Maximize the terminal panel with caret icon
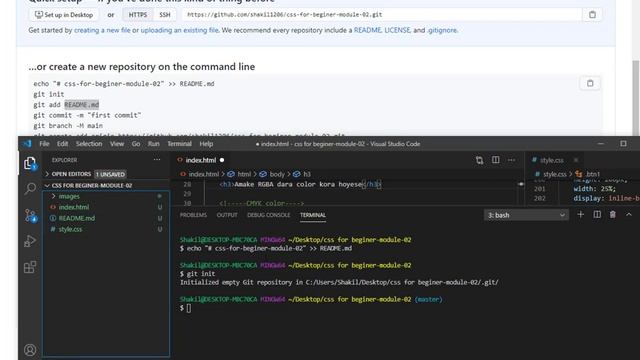Image resolution: width=640 pixels, height=360 pixels. click(629, 215)
